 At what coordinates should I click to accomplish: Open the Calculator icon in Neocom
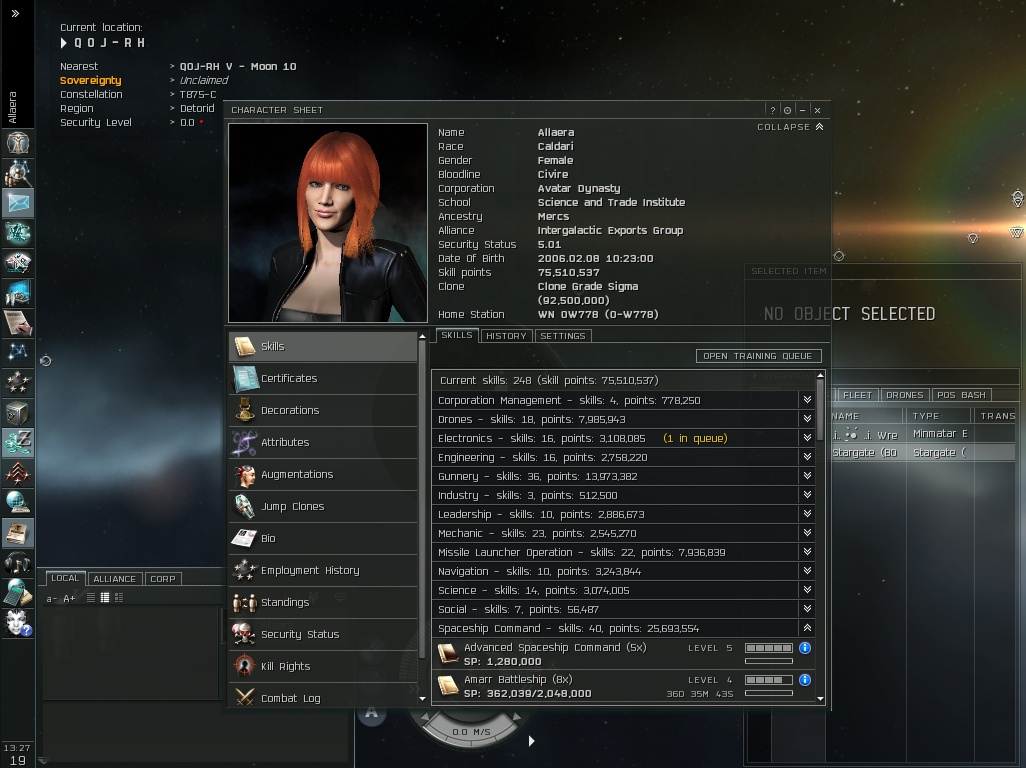click(x=18, y=593)
